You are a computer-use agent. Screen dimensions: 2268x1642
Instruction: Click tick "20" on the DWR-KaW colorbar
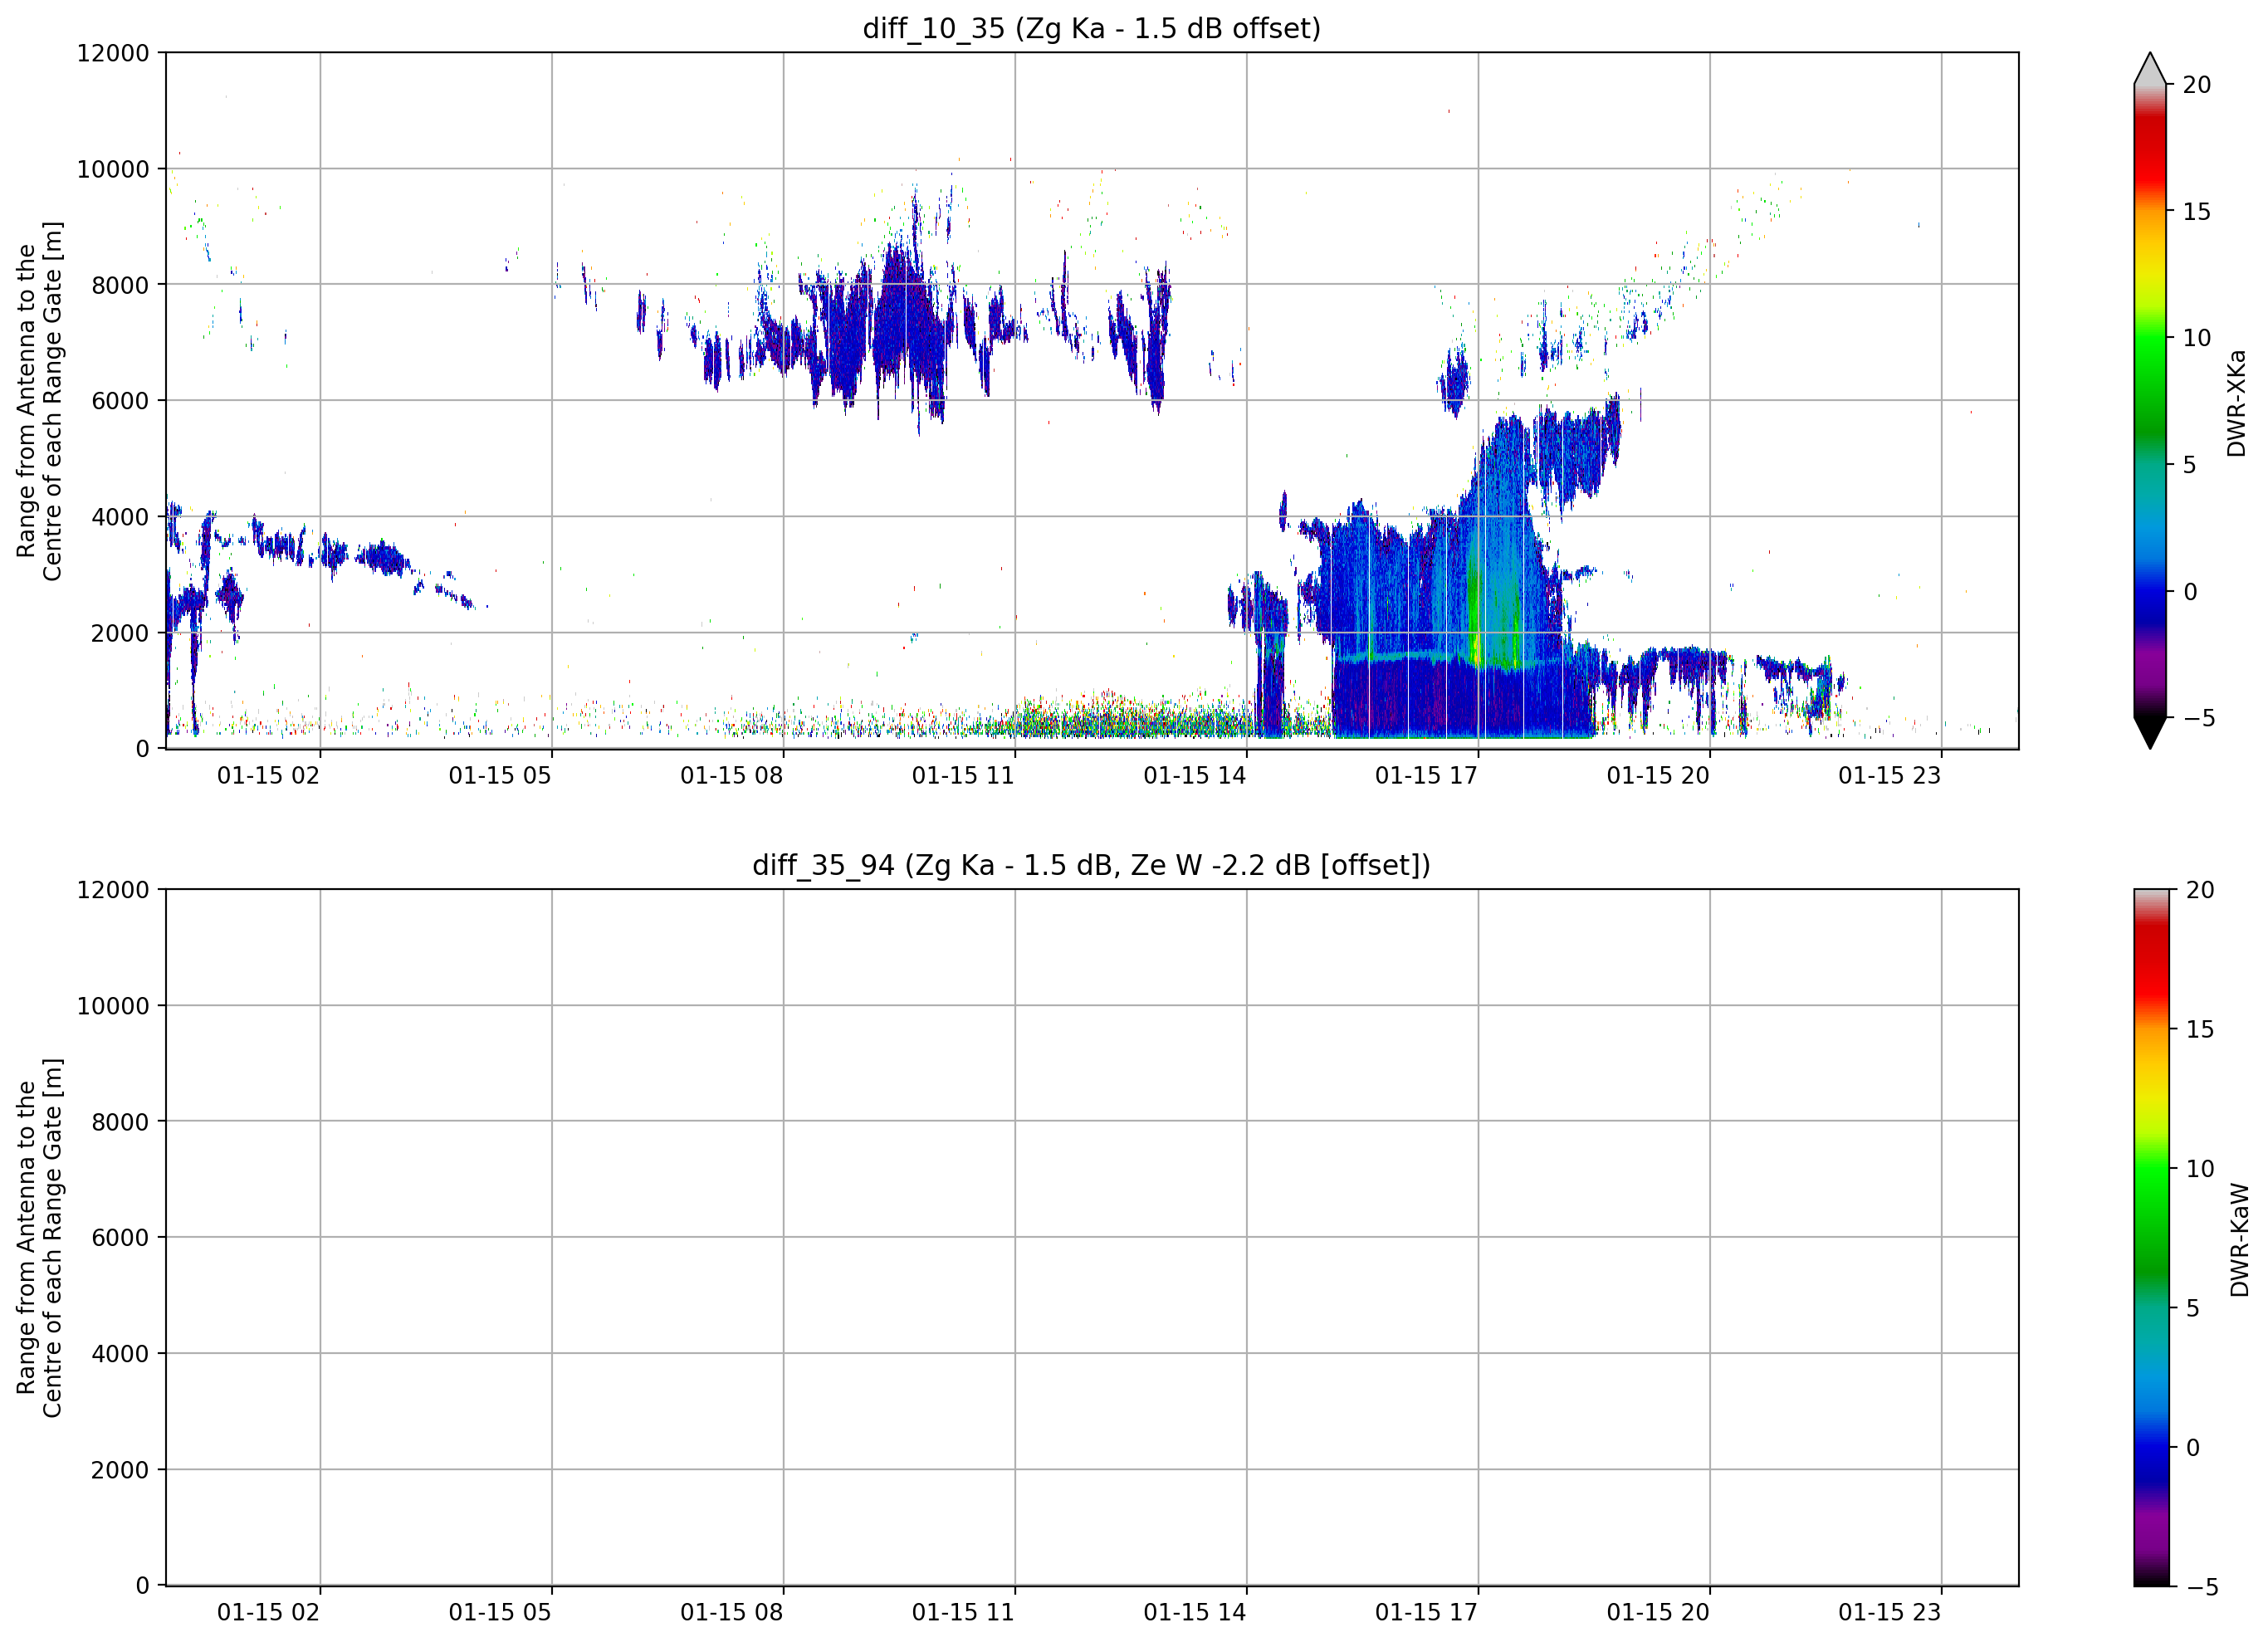[2200, 890]
